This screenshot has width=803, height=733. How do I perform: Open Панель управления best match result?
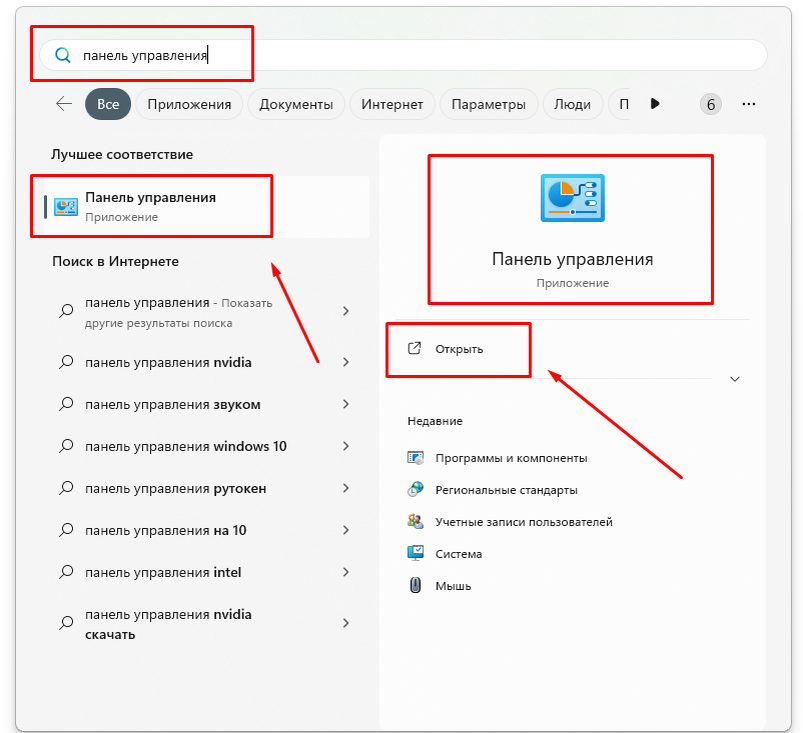pos(206,206)
